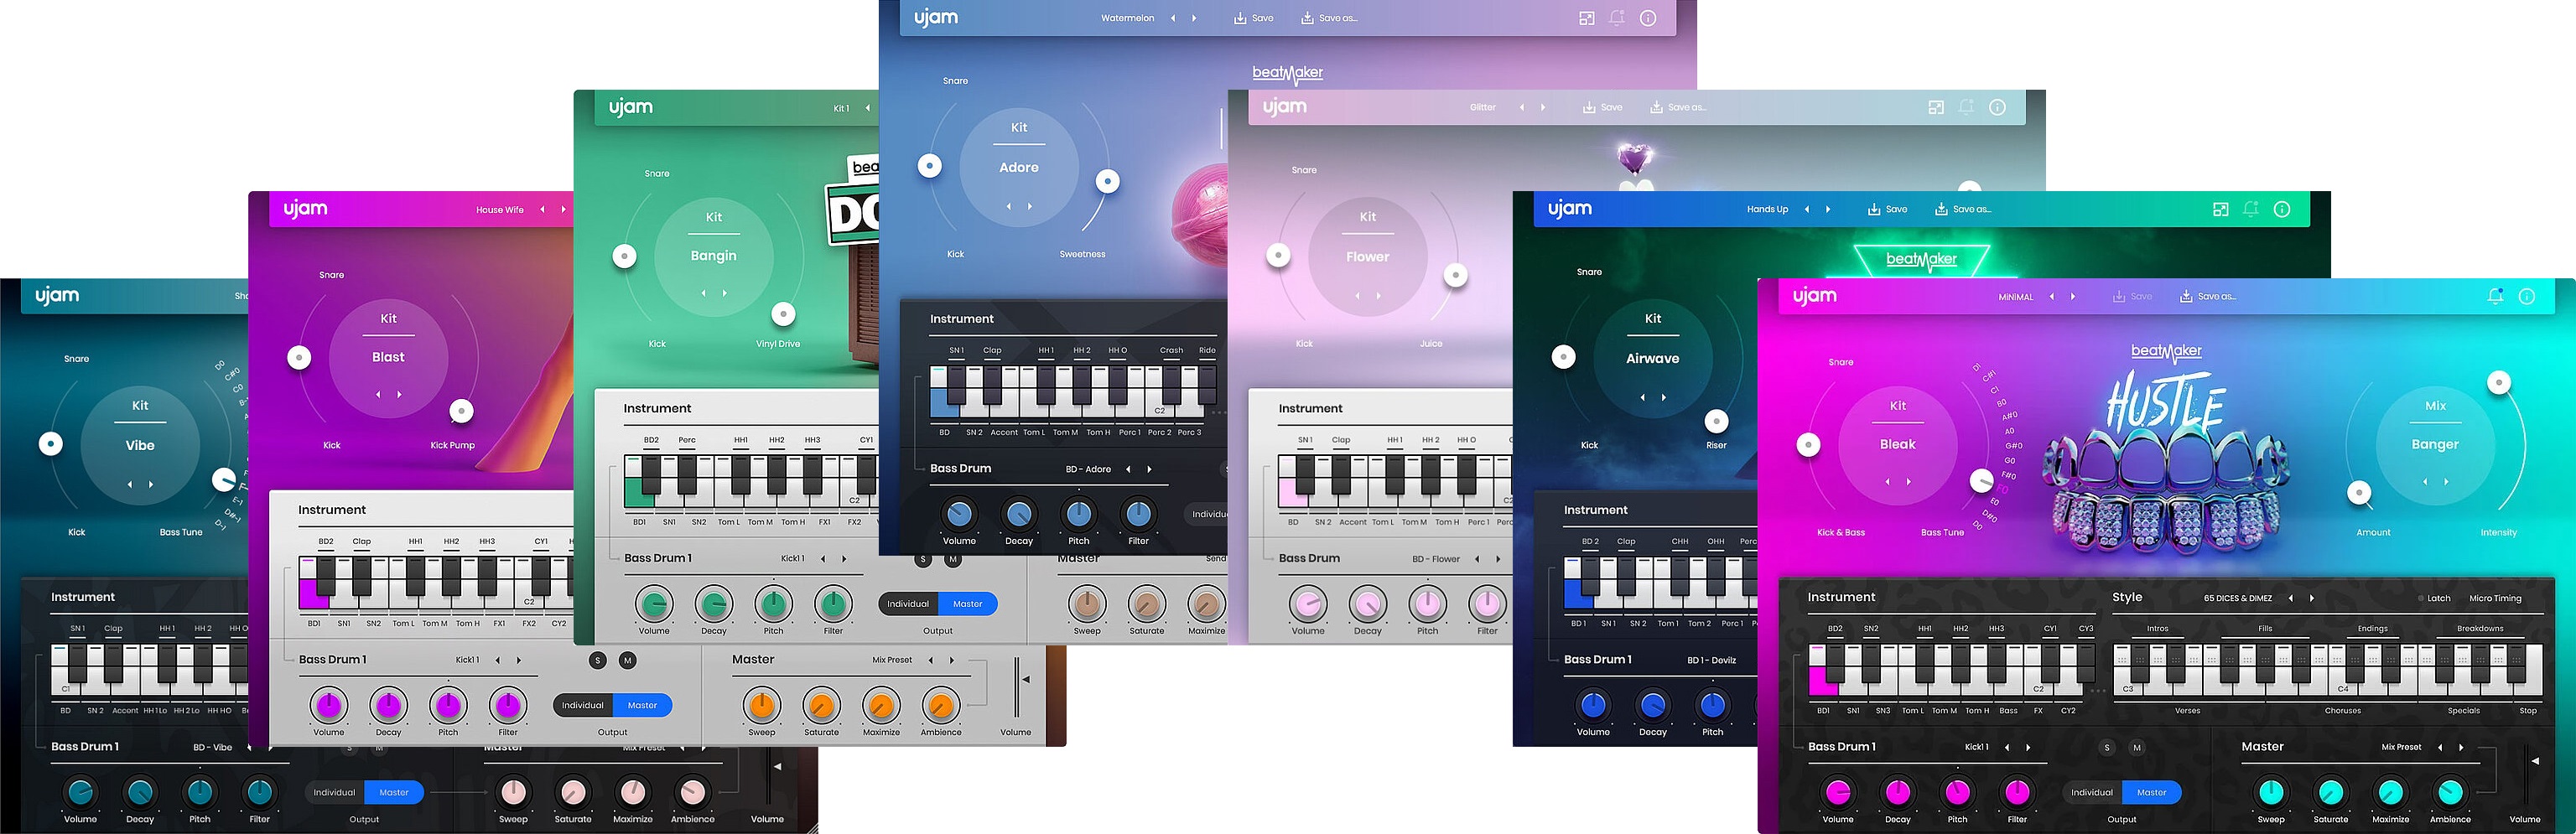Click the resize-window icon in the Watermelon window
The height and width of the screenshot is (834, 2576).
coord(1587,18)
